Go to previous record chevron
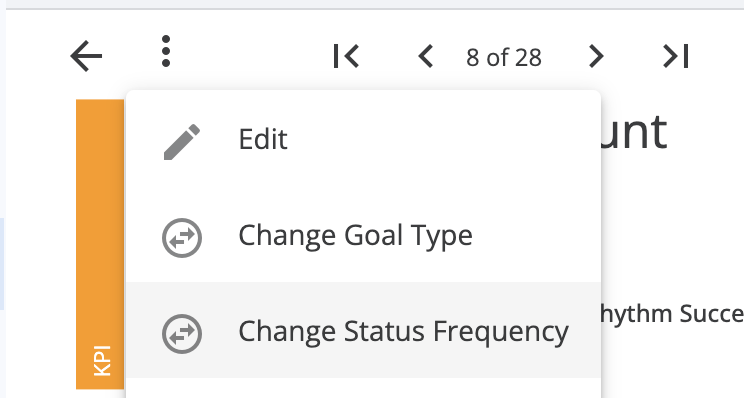Image resolution: width=744 pixels, height=398 pixels. (x=426, y=56)
